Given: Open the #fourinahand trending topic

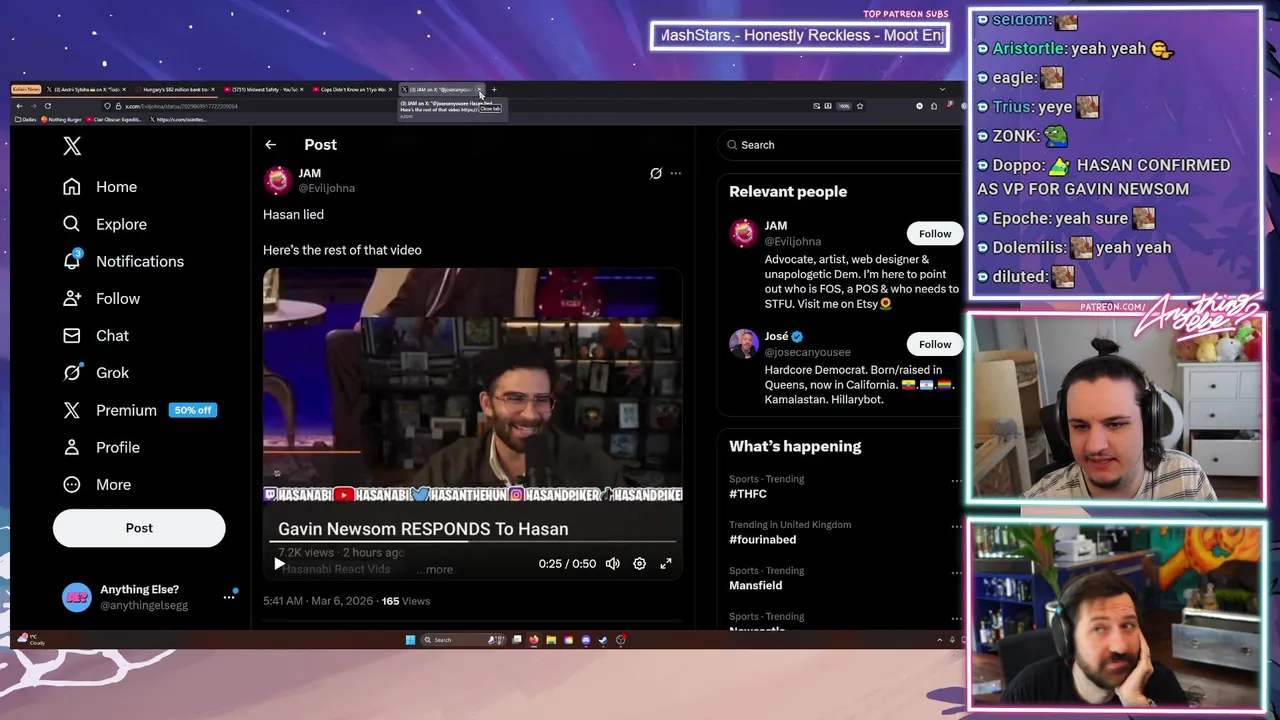Looking at the screenshot, I should [x=762, y=540].
